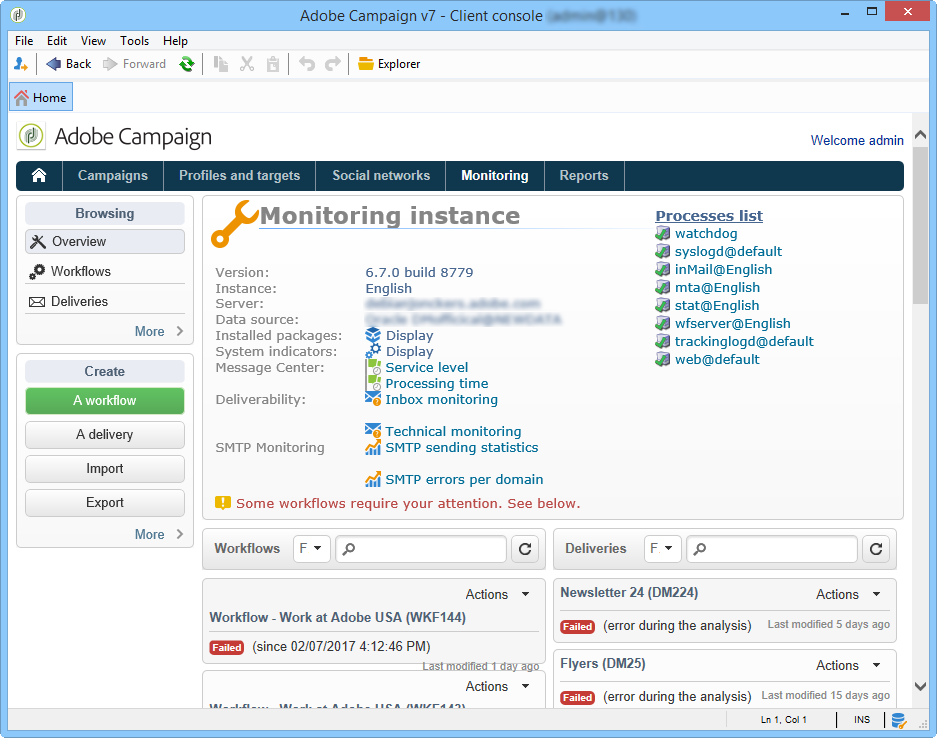The height and width of the screenshot is (738, 937).
Task: Open the Social networks tab
Action: [x=381, y=175]
